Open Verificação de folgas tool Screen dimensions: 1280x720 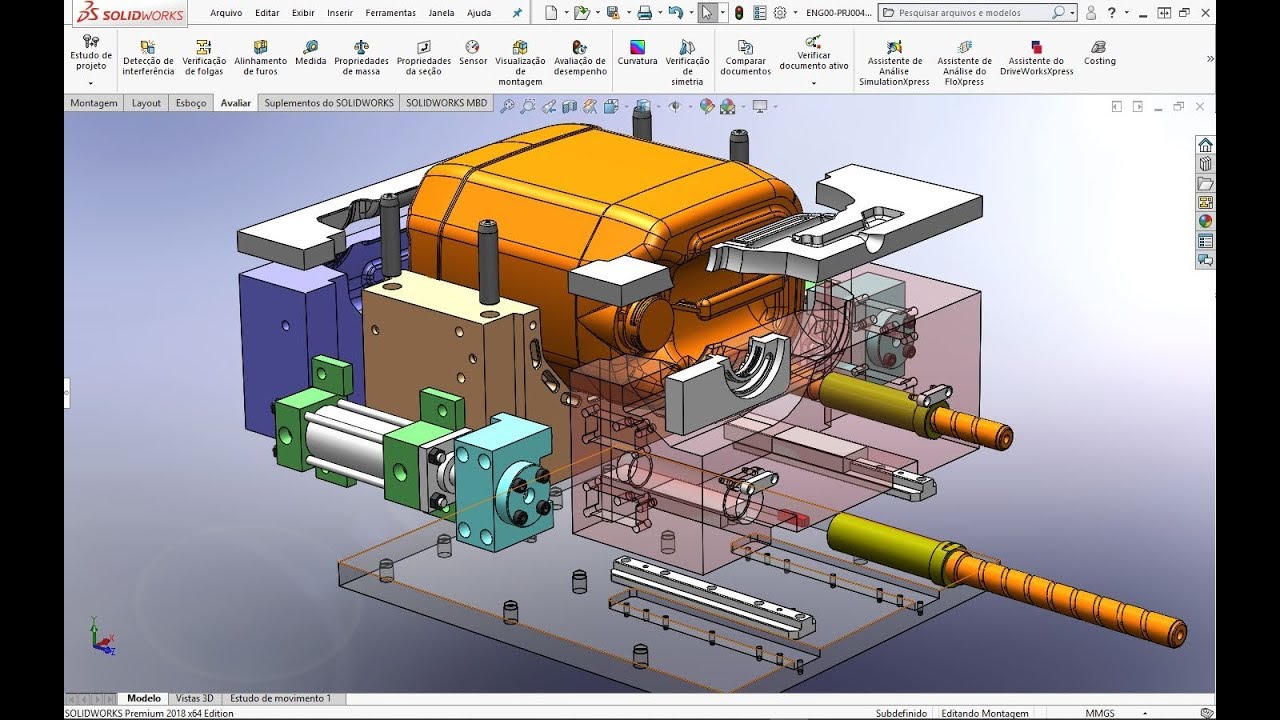[204, 59]
